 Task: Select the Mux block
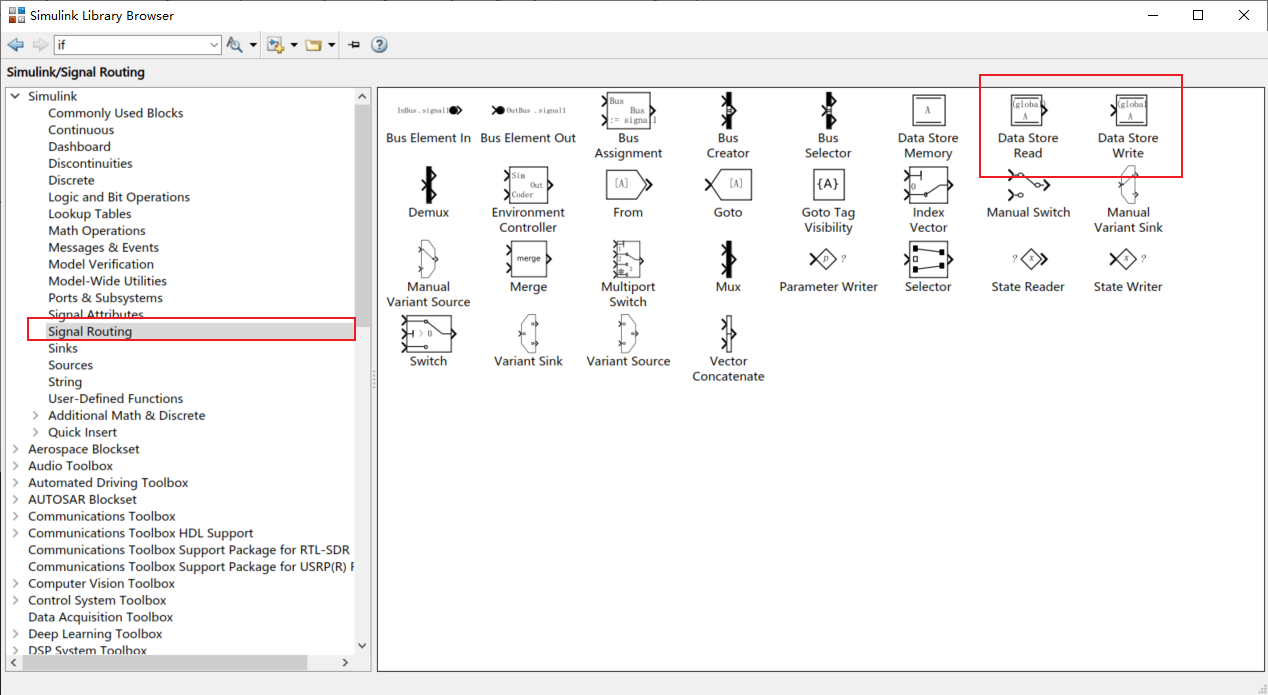pyautogui.click(x=728, y=260)
